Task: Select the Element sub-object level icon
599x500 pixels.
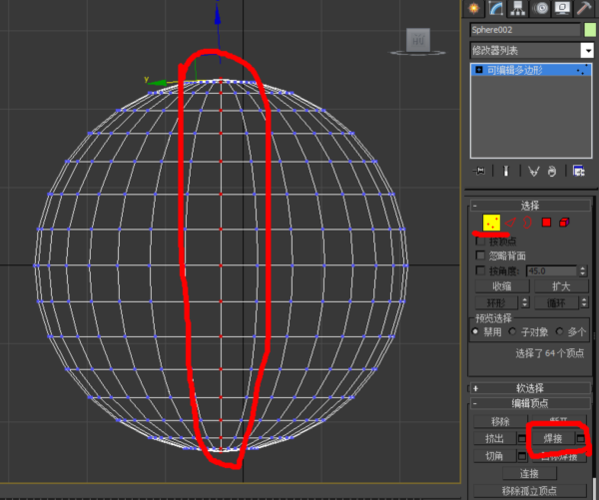Action: pos(564,222)
